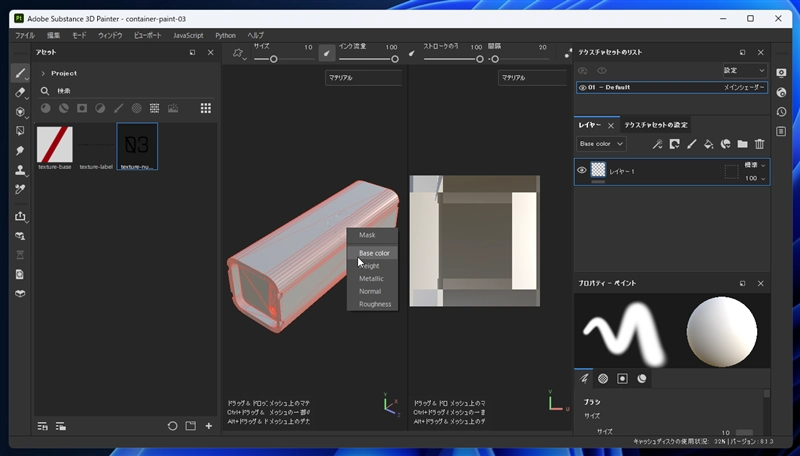
Task: Open the History panel clock icon
Action: tap(781, 111)
